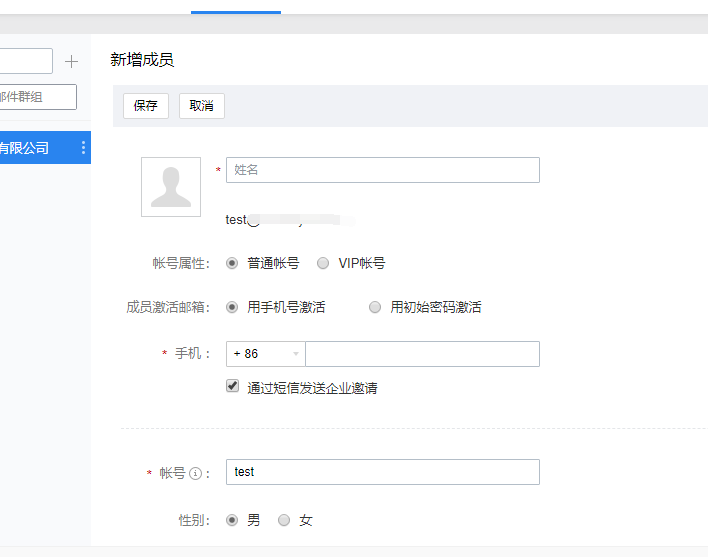Select 用手机号激活 activation method
Viewport: 708px width, 557px height.
pos(232,307)
